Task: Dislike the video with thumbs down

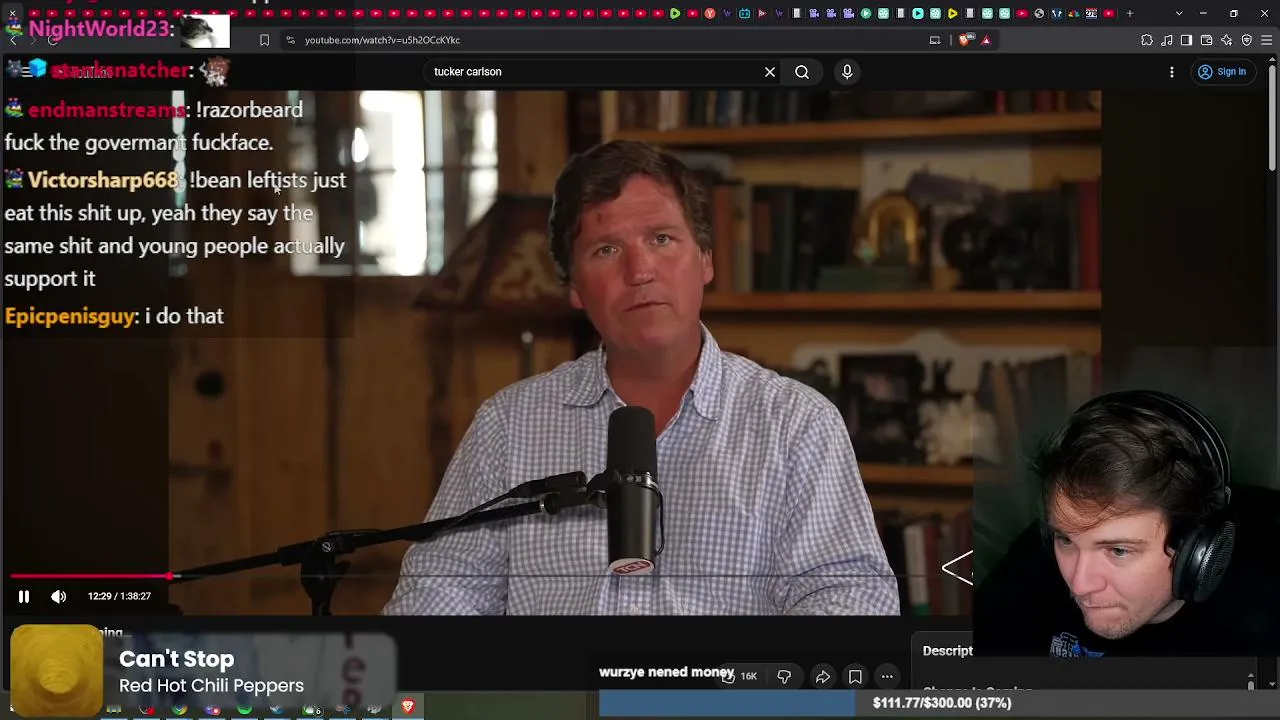Action: 784,676
